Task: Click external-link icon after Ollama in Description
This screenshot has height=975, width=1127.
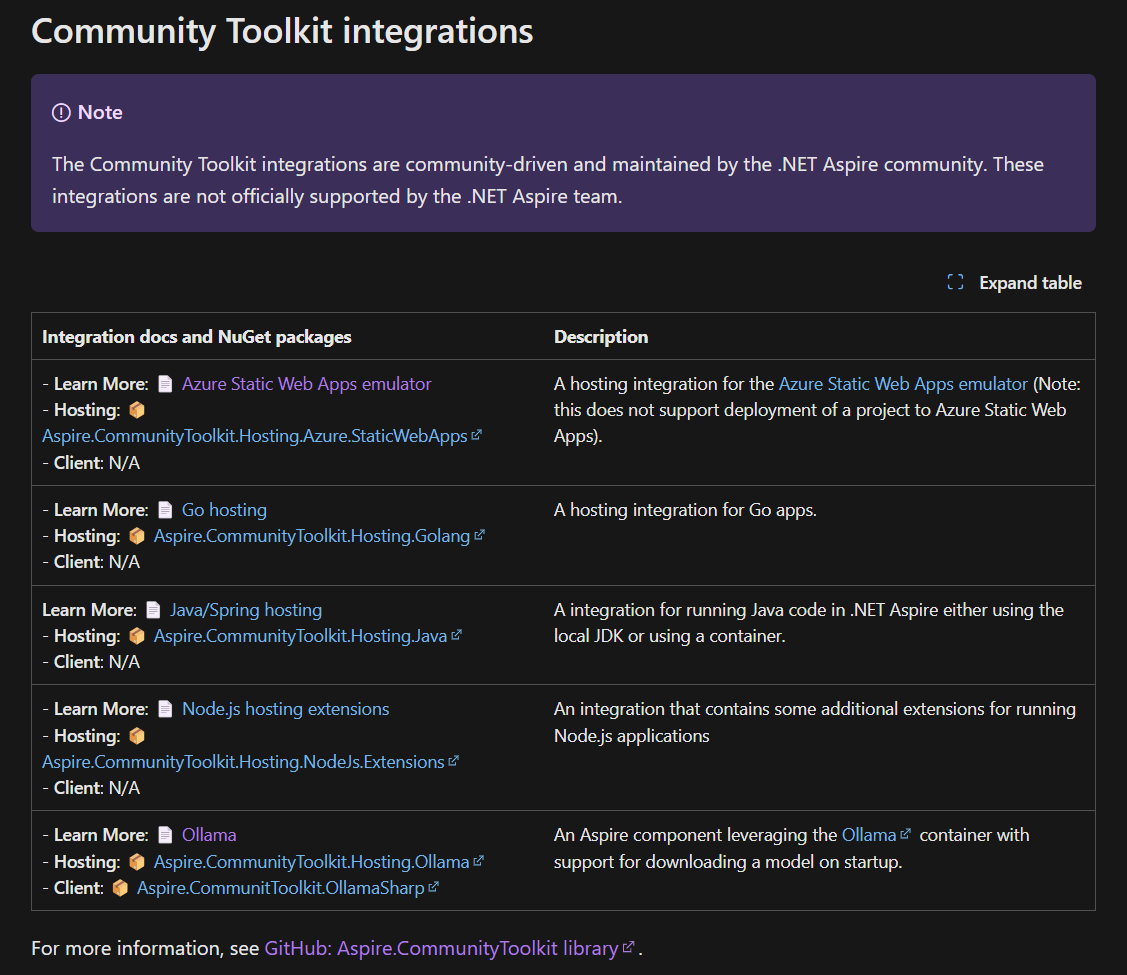Action: click(906, 833)
